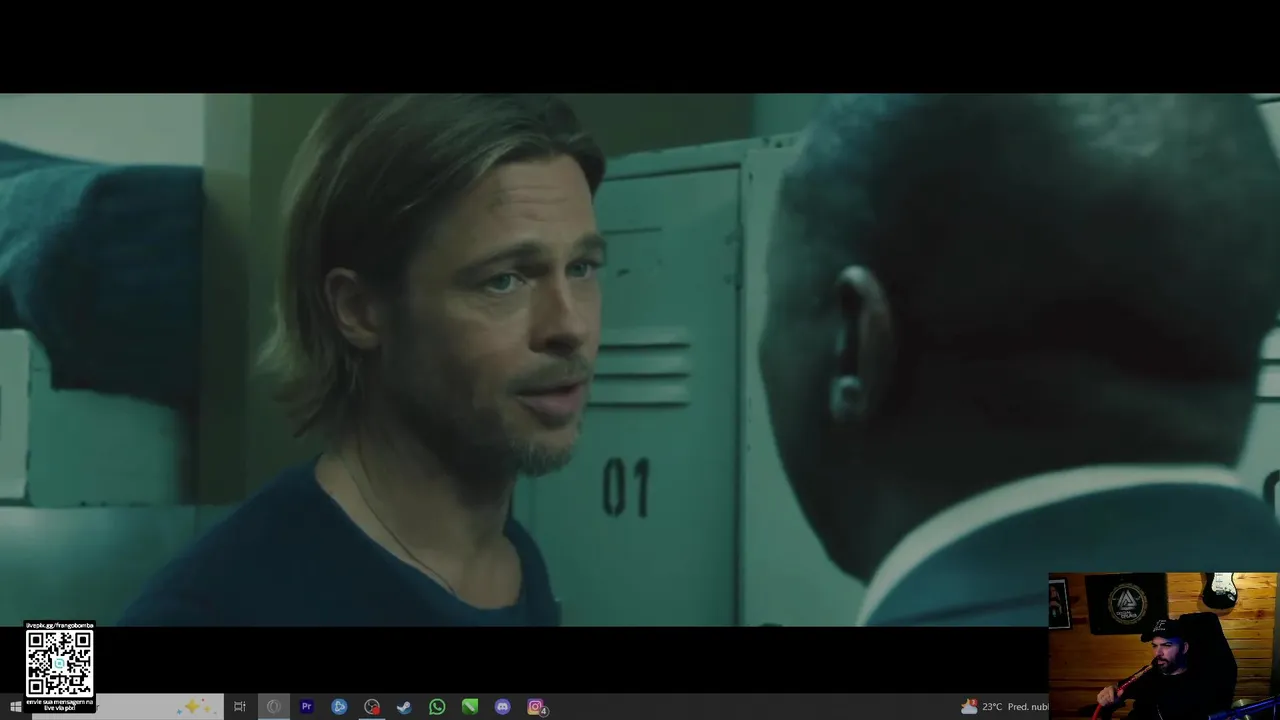
Task: Open WhatsApp from the taskbar
Action: (x=437, y=707)
